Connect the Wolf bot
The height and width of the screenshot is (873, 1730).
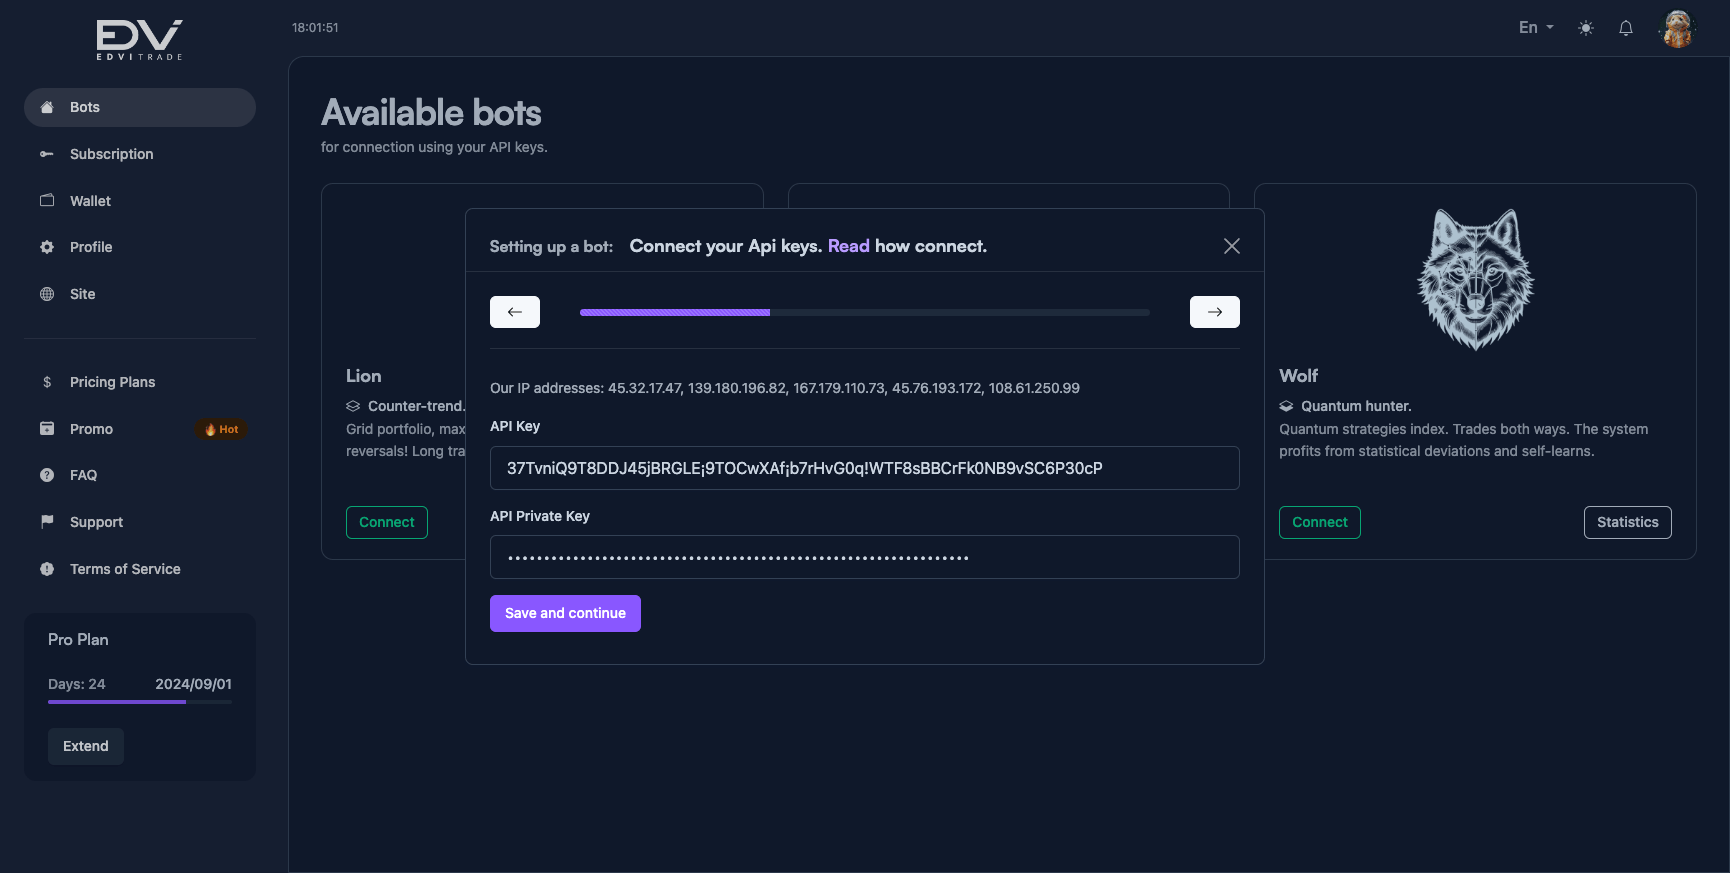(x=1320, y=522)
